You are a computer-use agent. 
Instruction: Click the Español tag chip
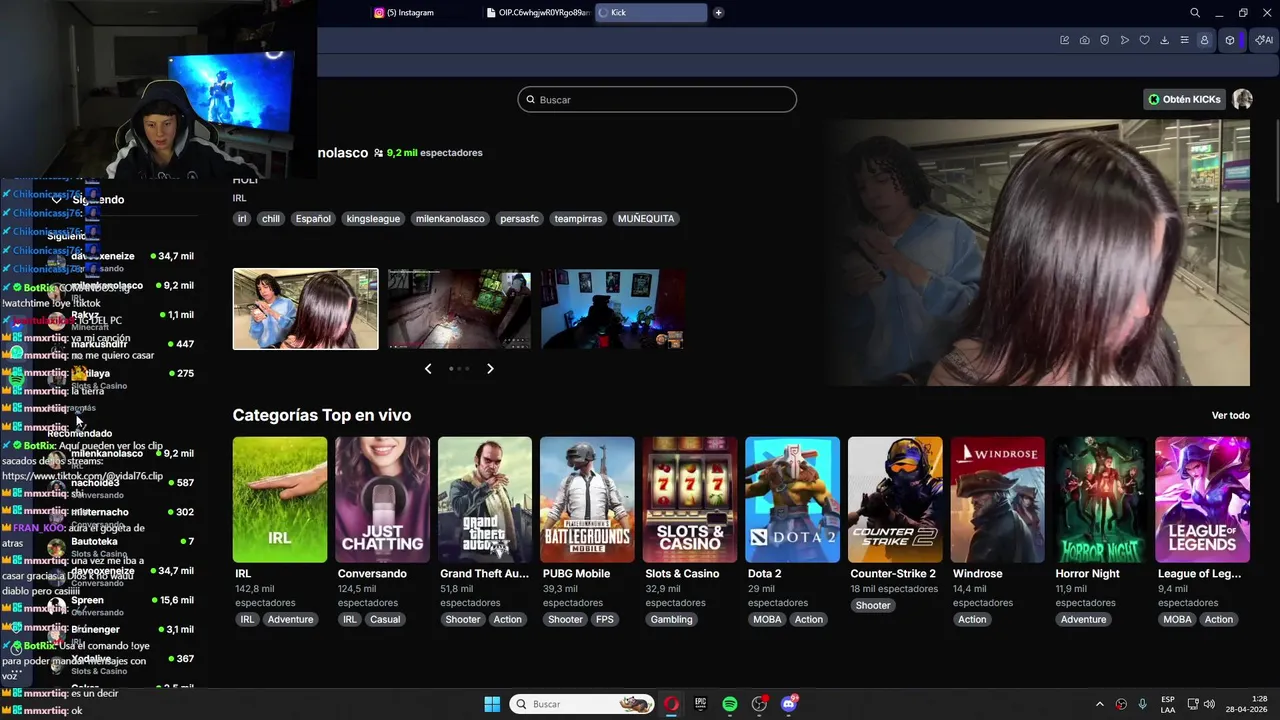pyautogui.click(x=313, y=218)
